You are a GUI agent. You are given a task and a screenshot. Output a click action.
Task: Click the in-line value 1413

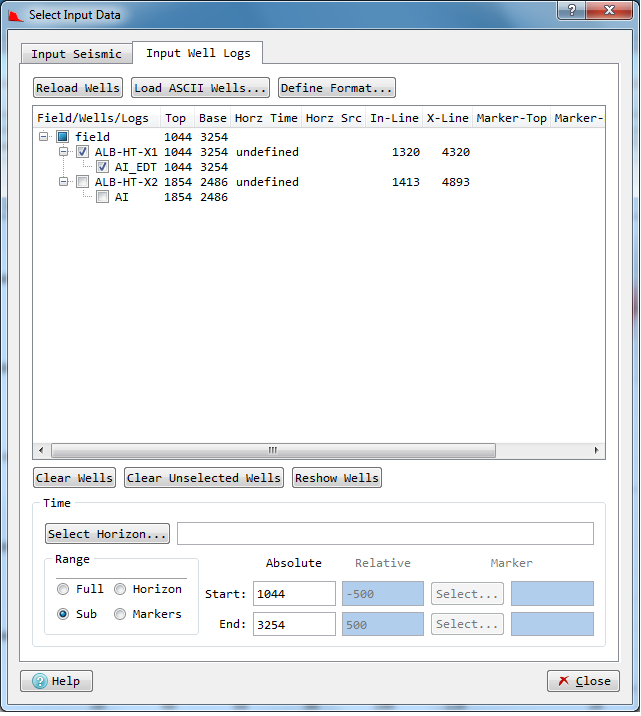(x=406, y=182)
